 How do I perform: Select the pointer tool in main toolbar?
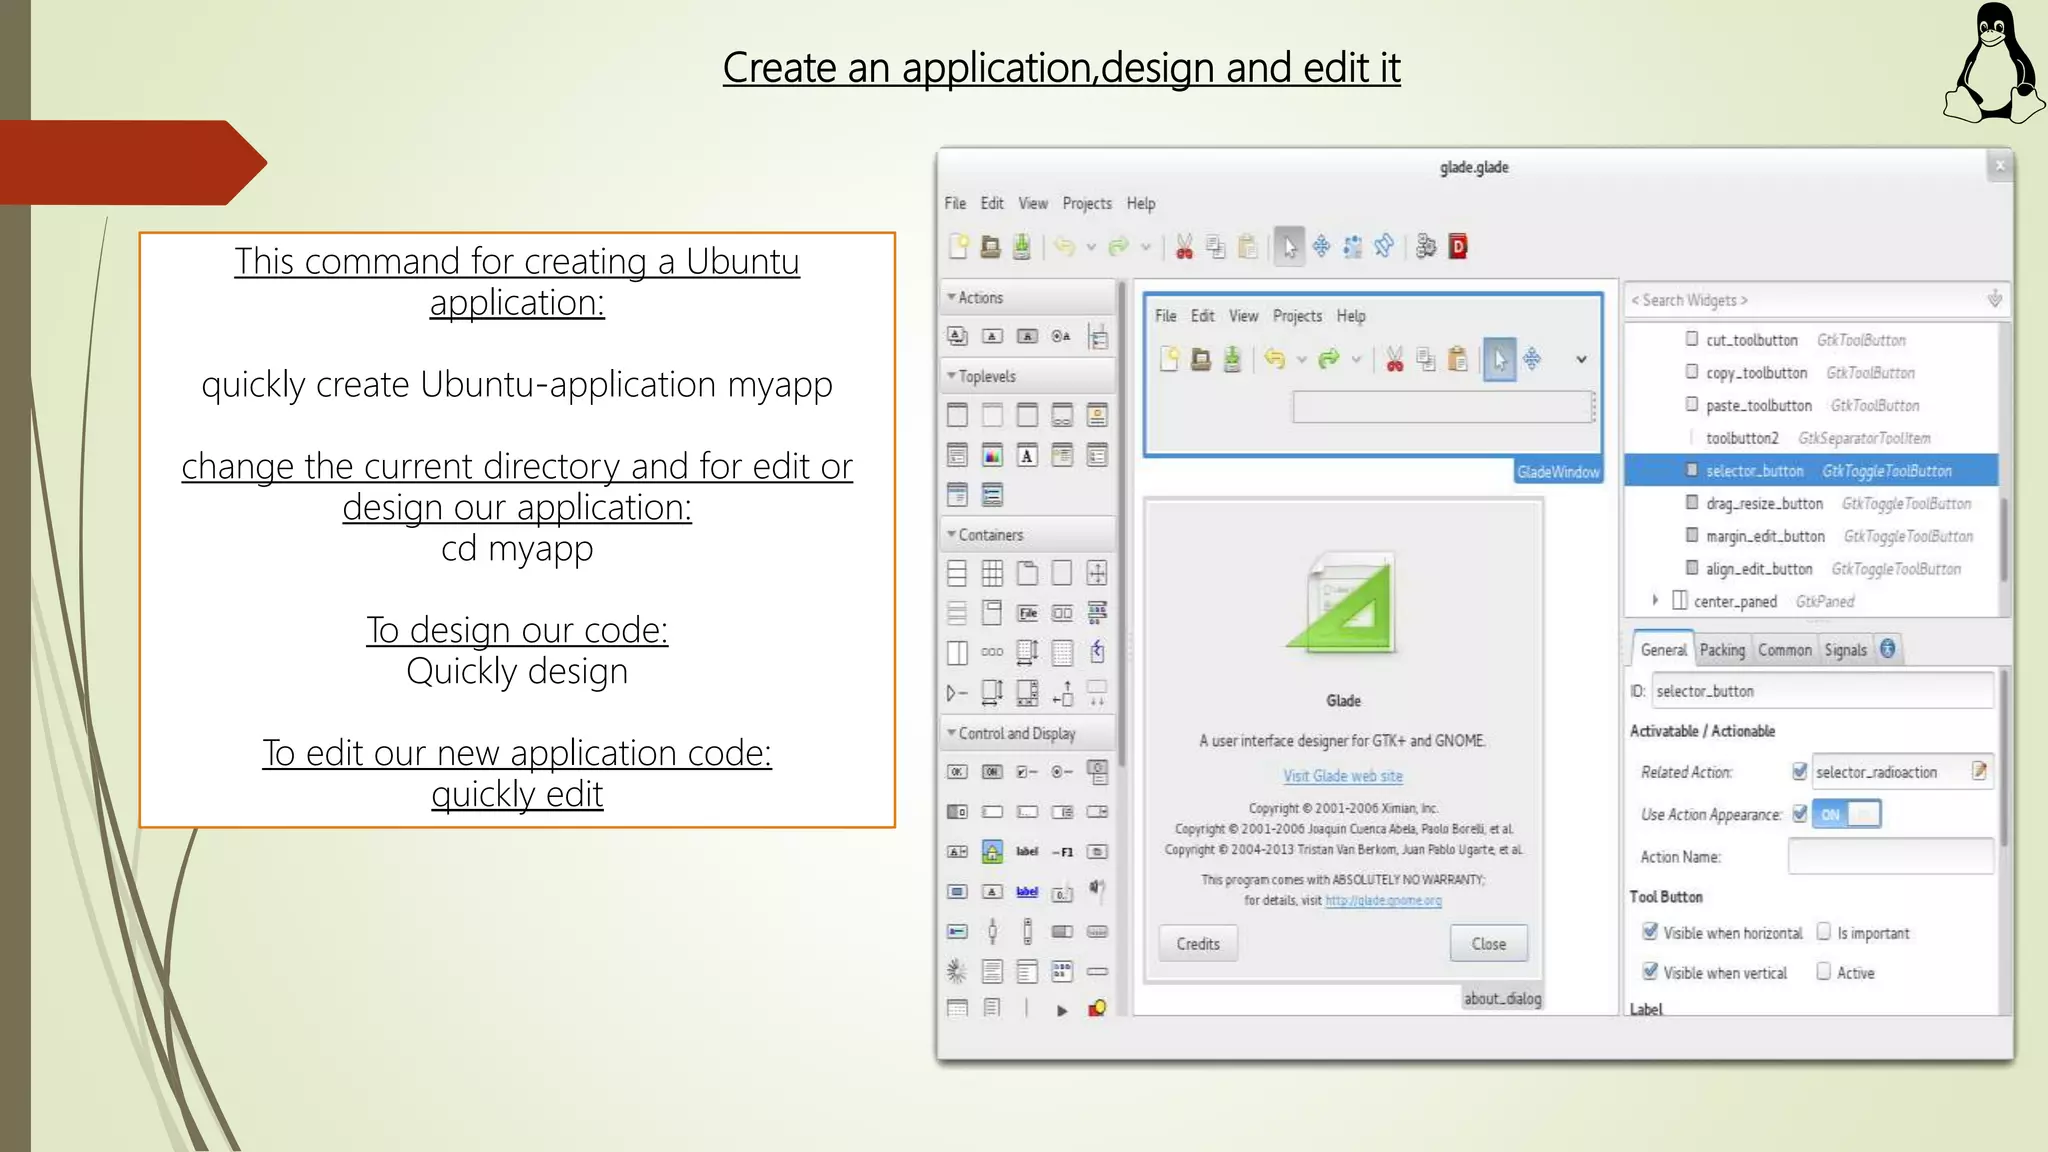click(x=1289, y=246)
